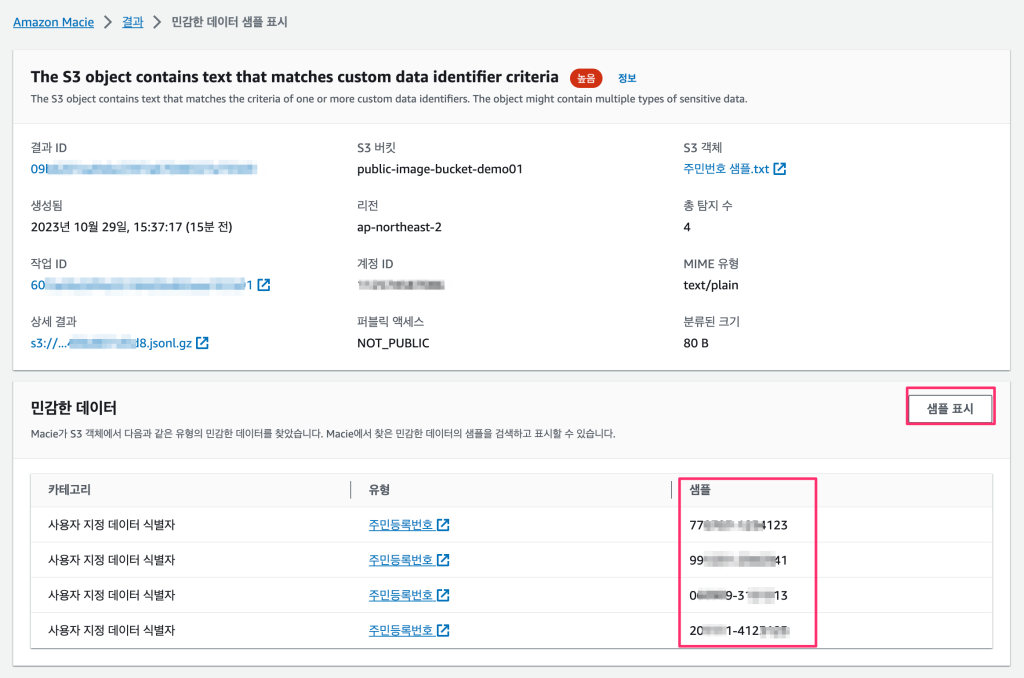The image size is (1024, 678).
Task: Open the 주민번호 샘플.txt S3 object link
Action: (726, 169)
